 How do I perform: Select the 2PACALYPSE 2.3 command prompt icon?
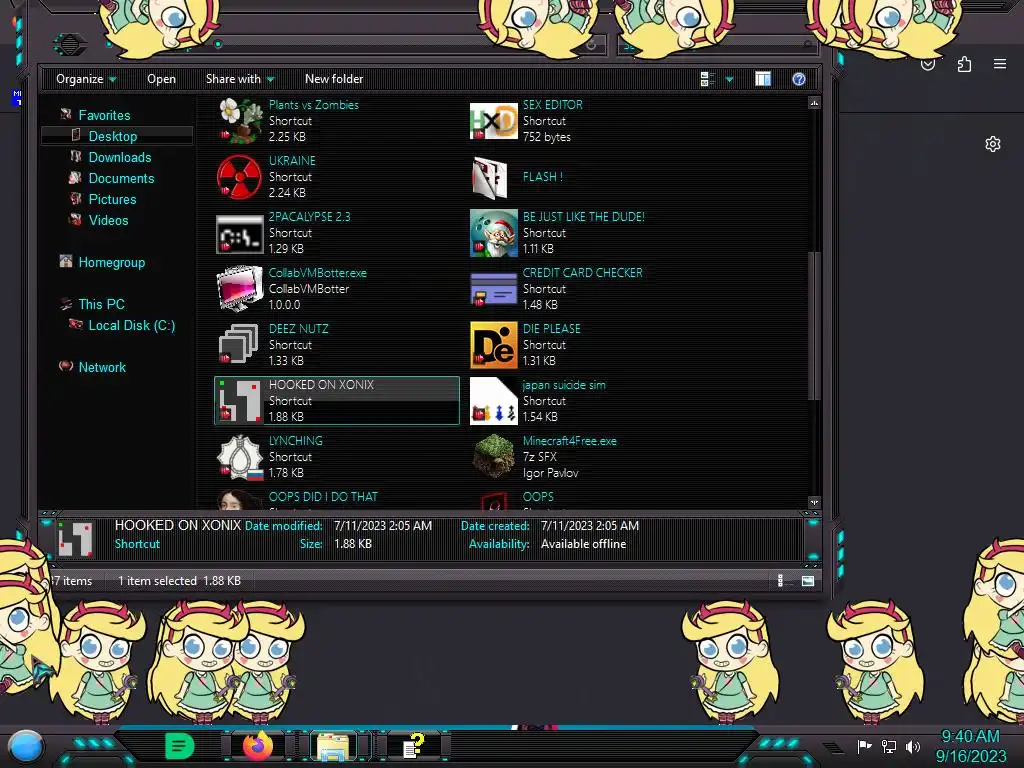click(x=240, y=233)
